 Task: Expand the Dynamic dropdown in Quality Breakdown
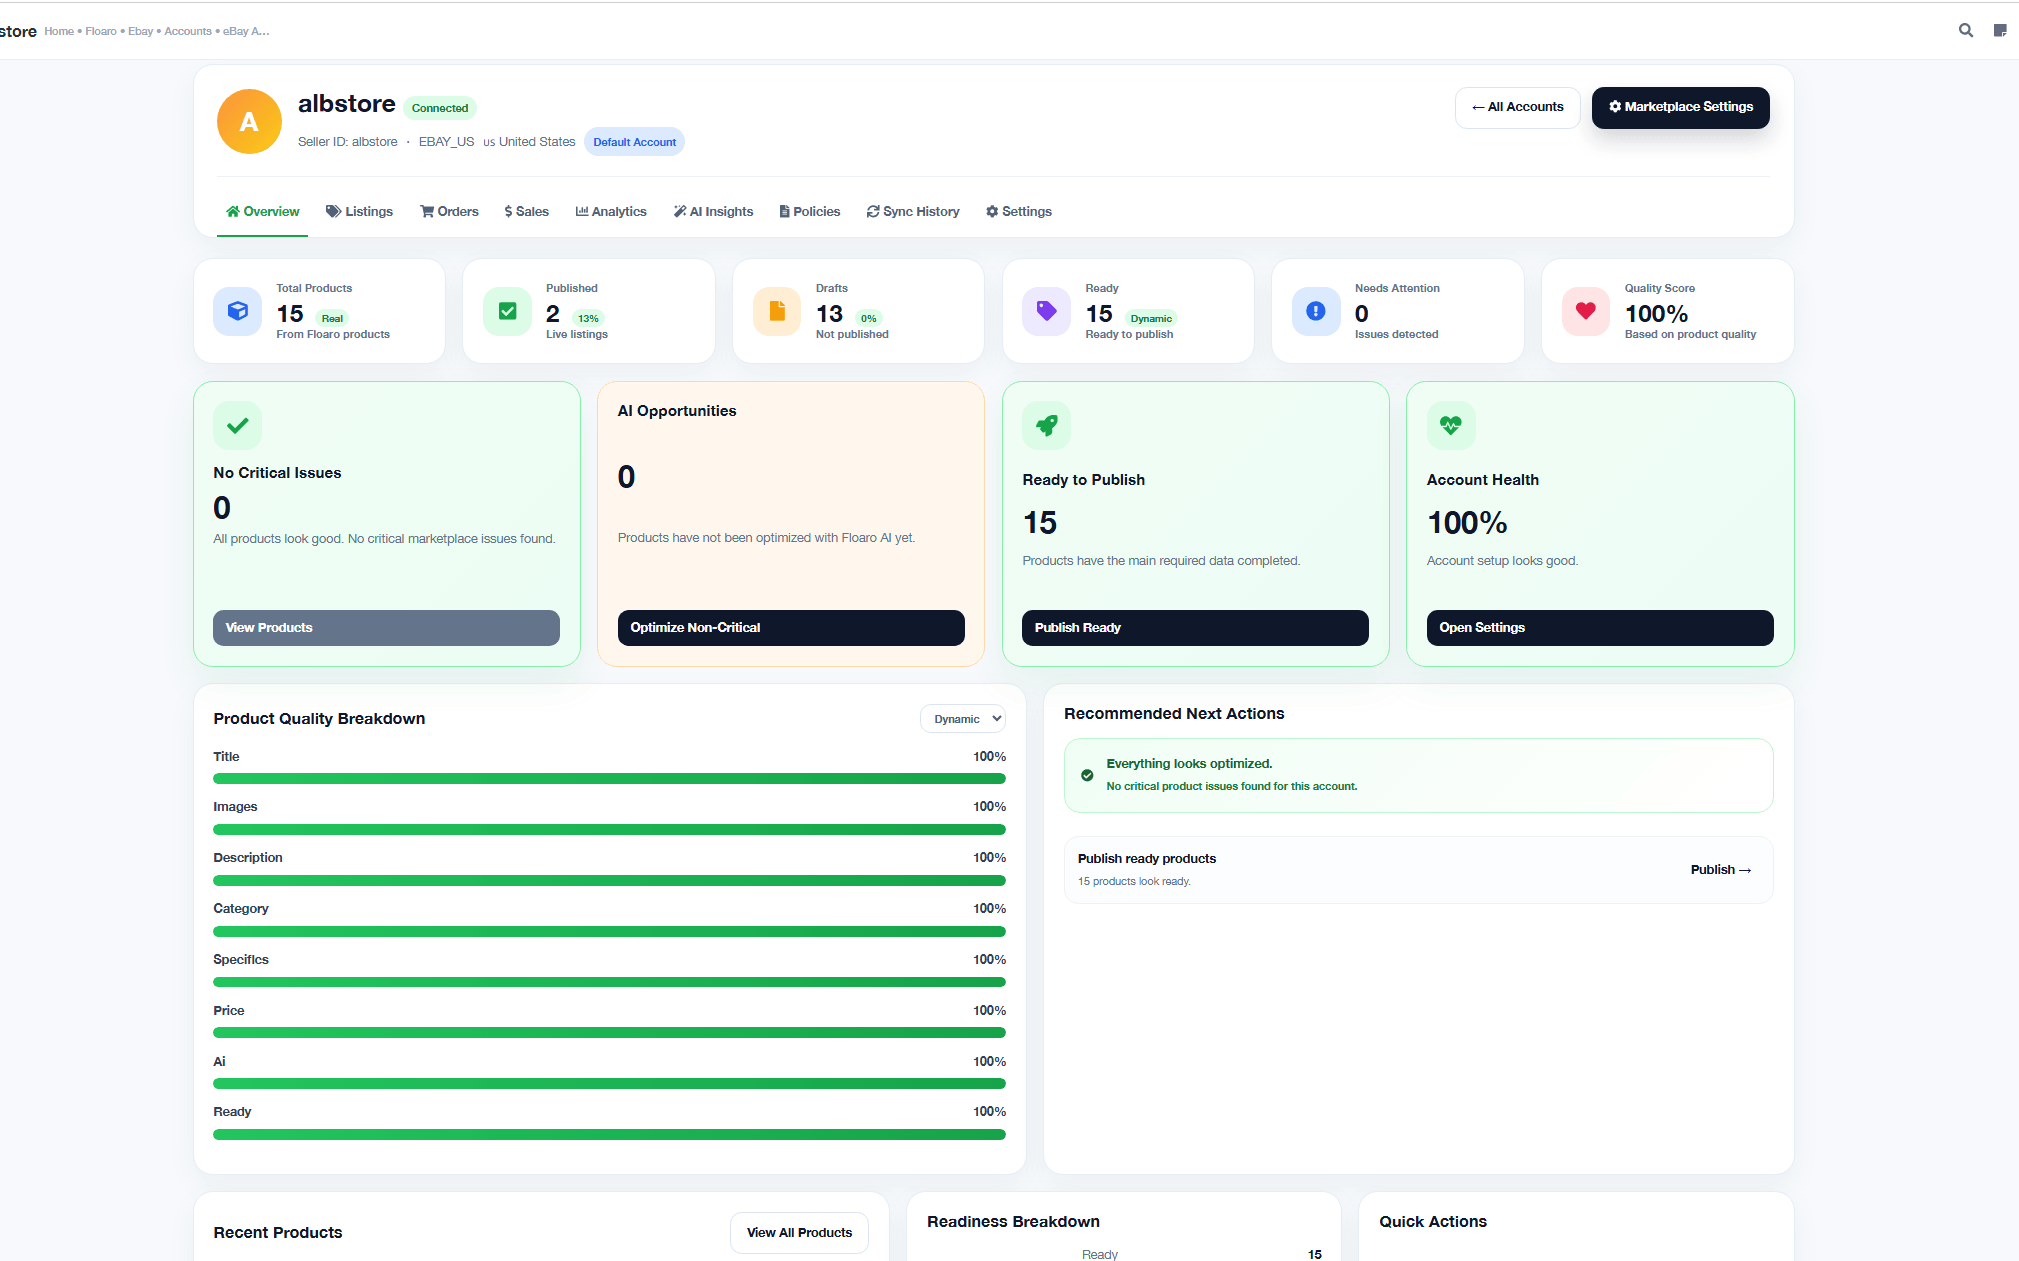click(x=963, y=719)
